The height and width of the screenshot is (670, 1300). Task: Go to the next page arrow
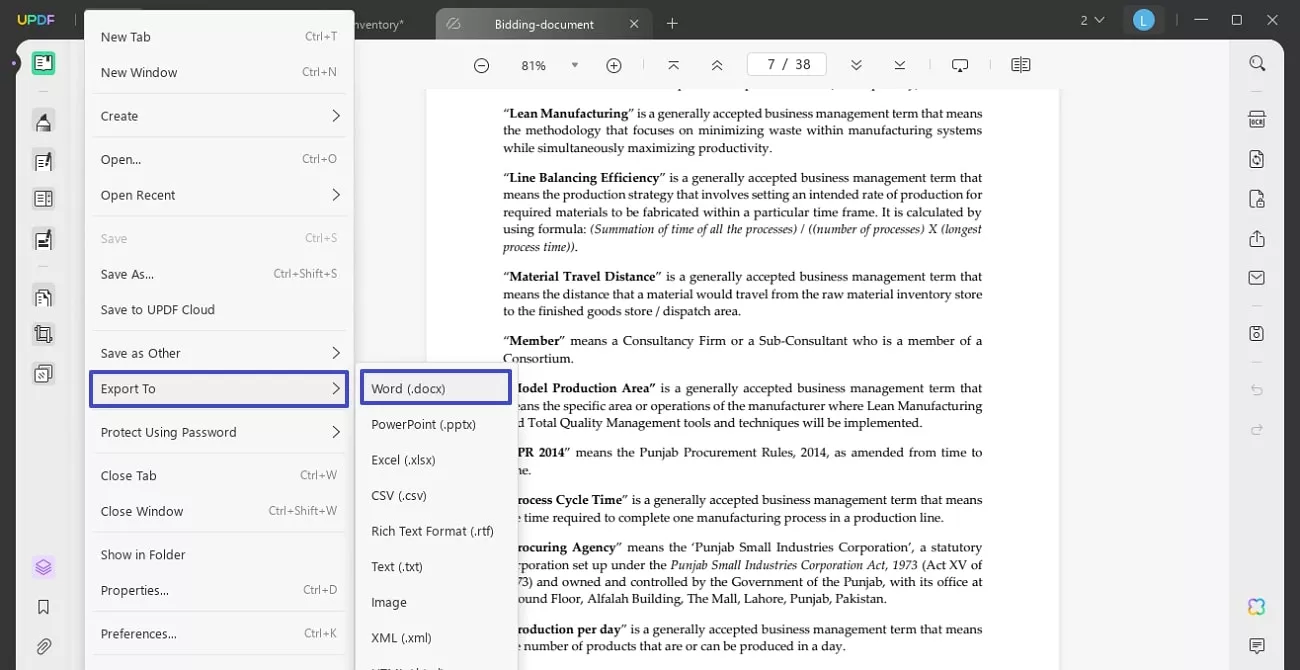click(856, 65)
